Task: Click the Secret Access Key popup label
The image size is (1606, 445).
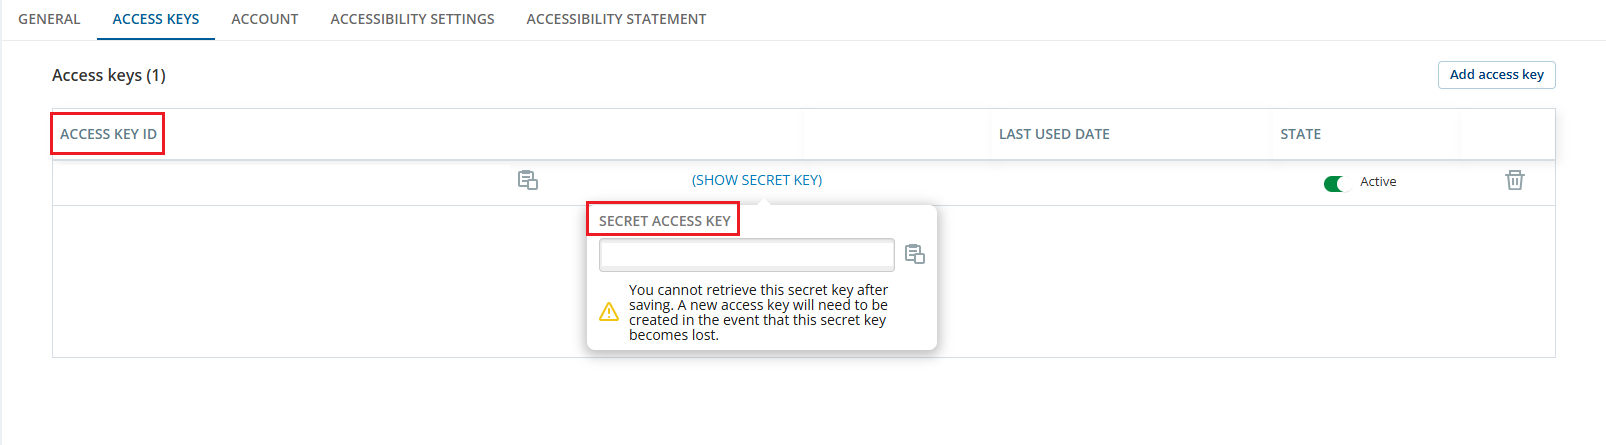Action: (x=664, y=221)
